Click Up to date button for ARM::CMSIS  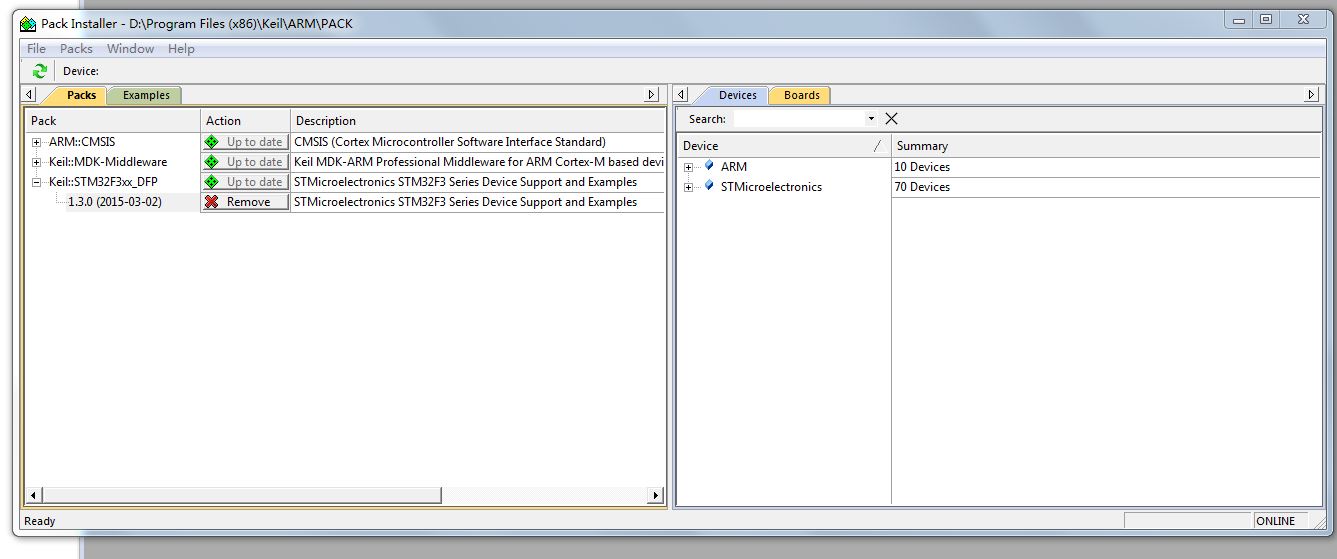point(246,142)
